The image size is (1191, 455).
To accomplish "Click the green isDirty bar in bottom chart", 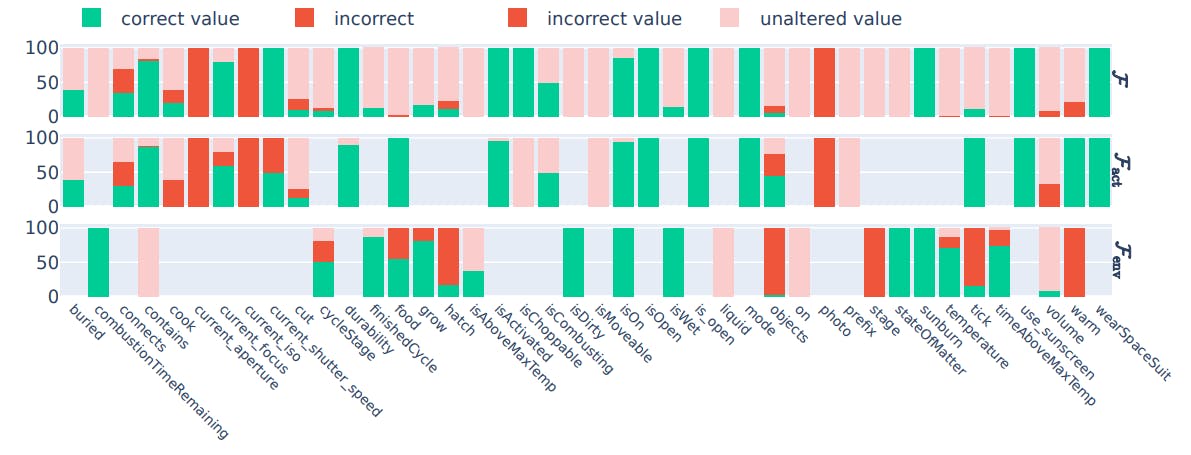I will coord(573,262).
